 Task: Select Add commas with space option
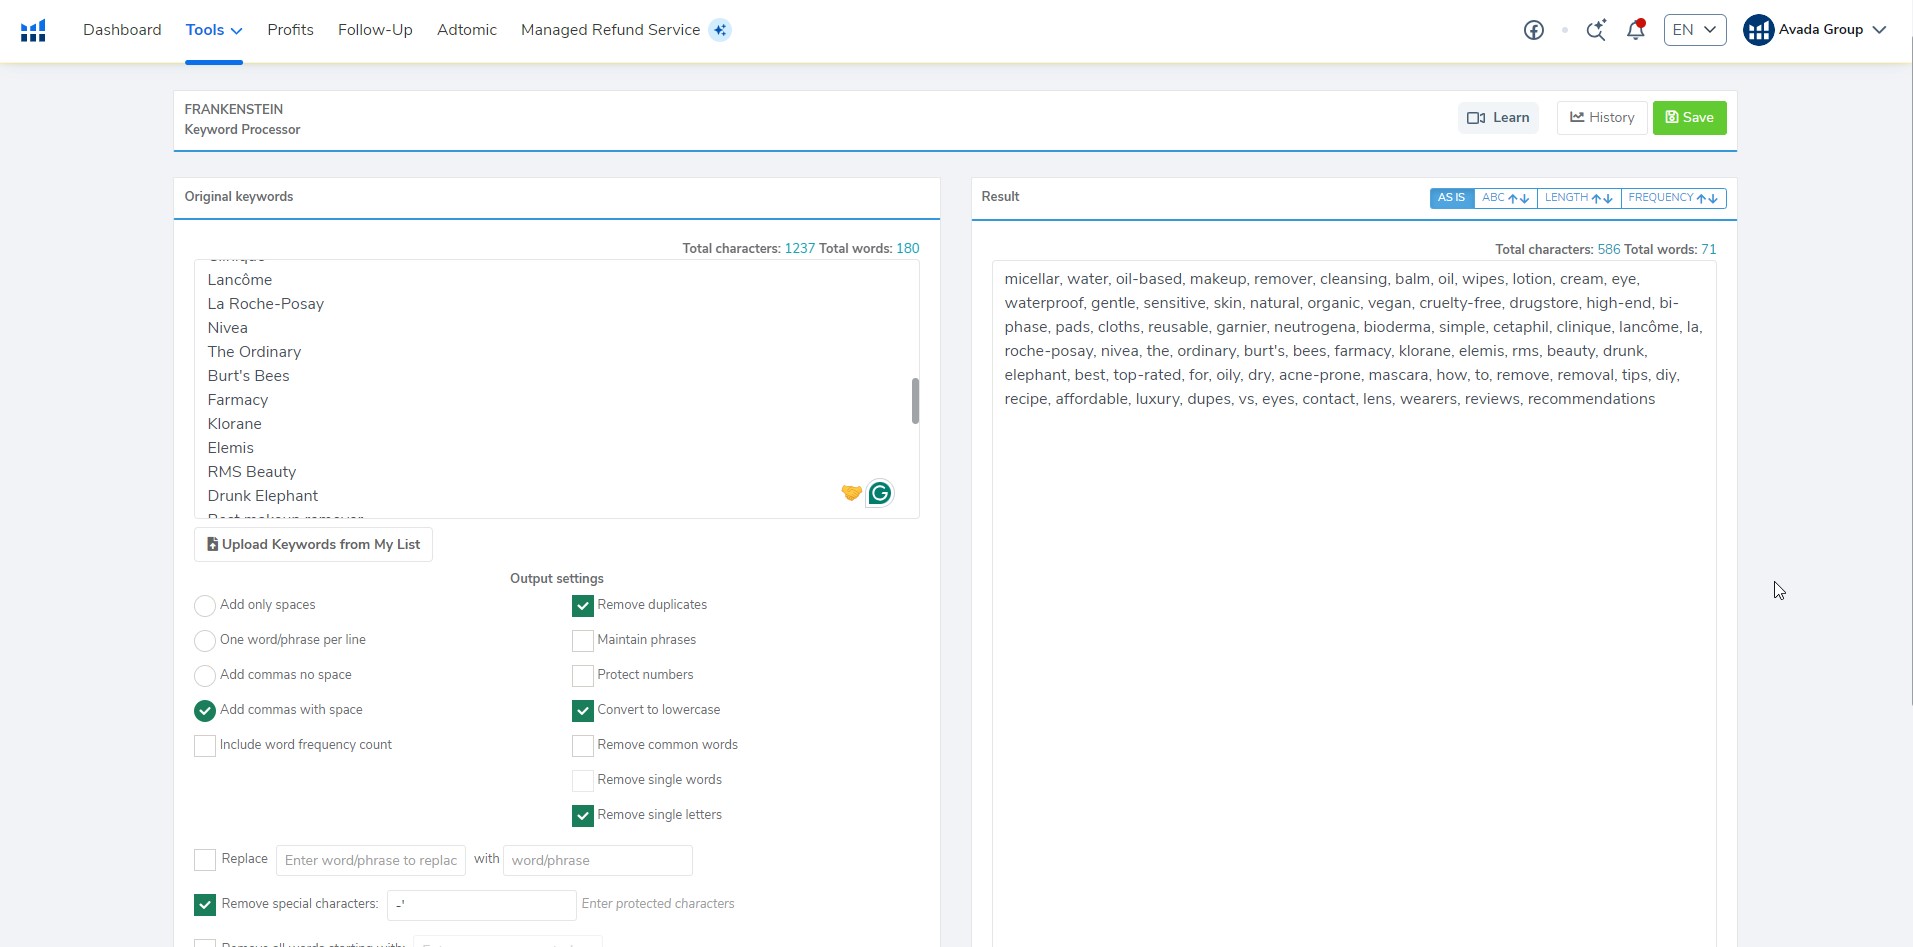click(x=205, y=711)
